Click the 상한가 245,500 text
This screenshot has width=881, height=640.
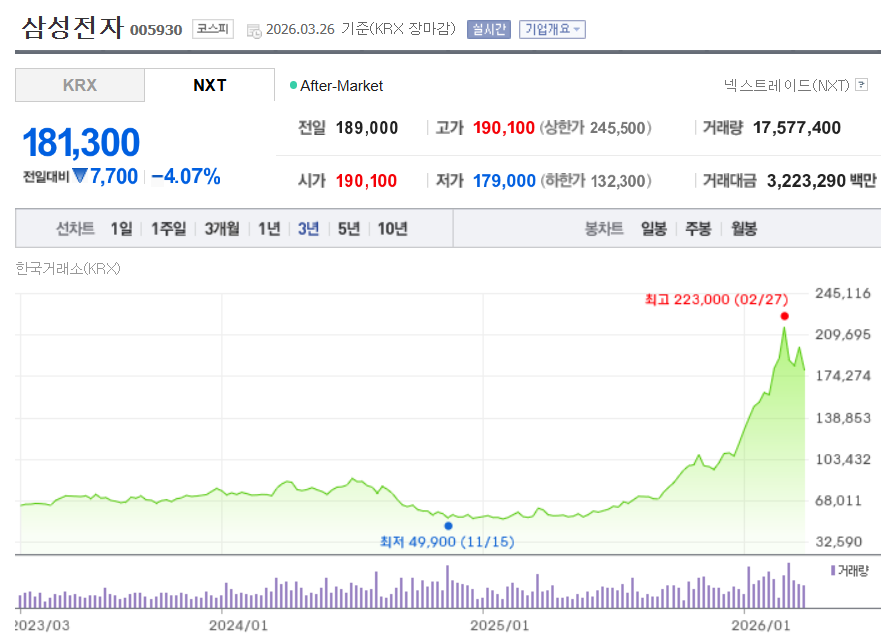[596, 128]
